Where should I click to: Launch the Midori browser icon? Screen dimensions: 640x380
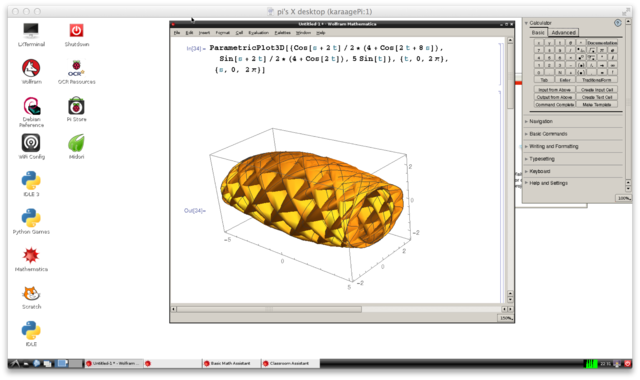tap(76, 147)
